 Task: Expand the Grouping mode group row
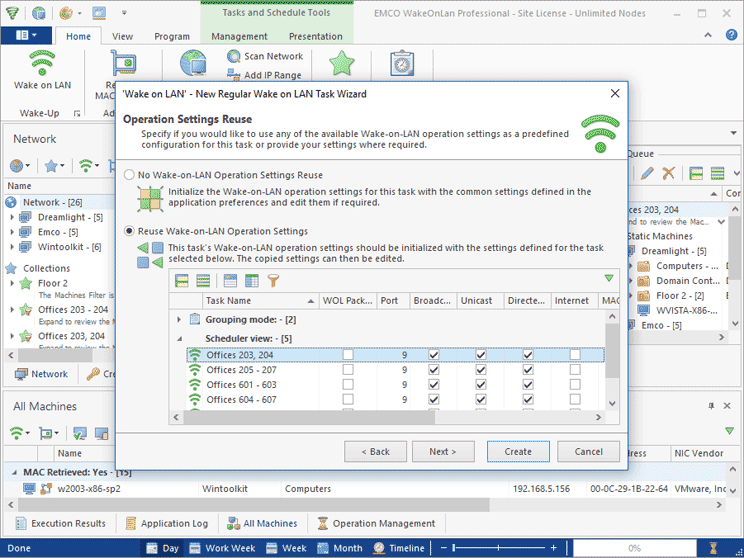click(180, 320)
